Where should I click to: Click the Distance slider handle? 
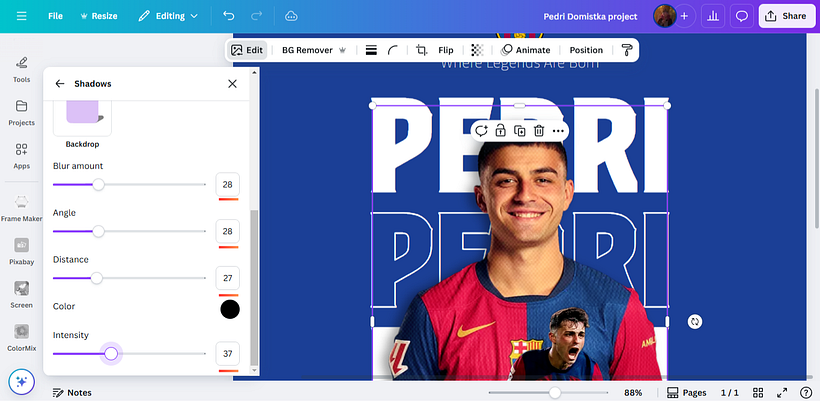click(x=97, y=278)
